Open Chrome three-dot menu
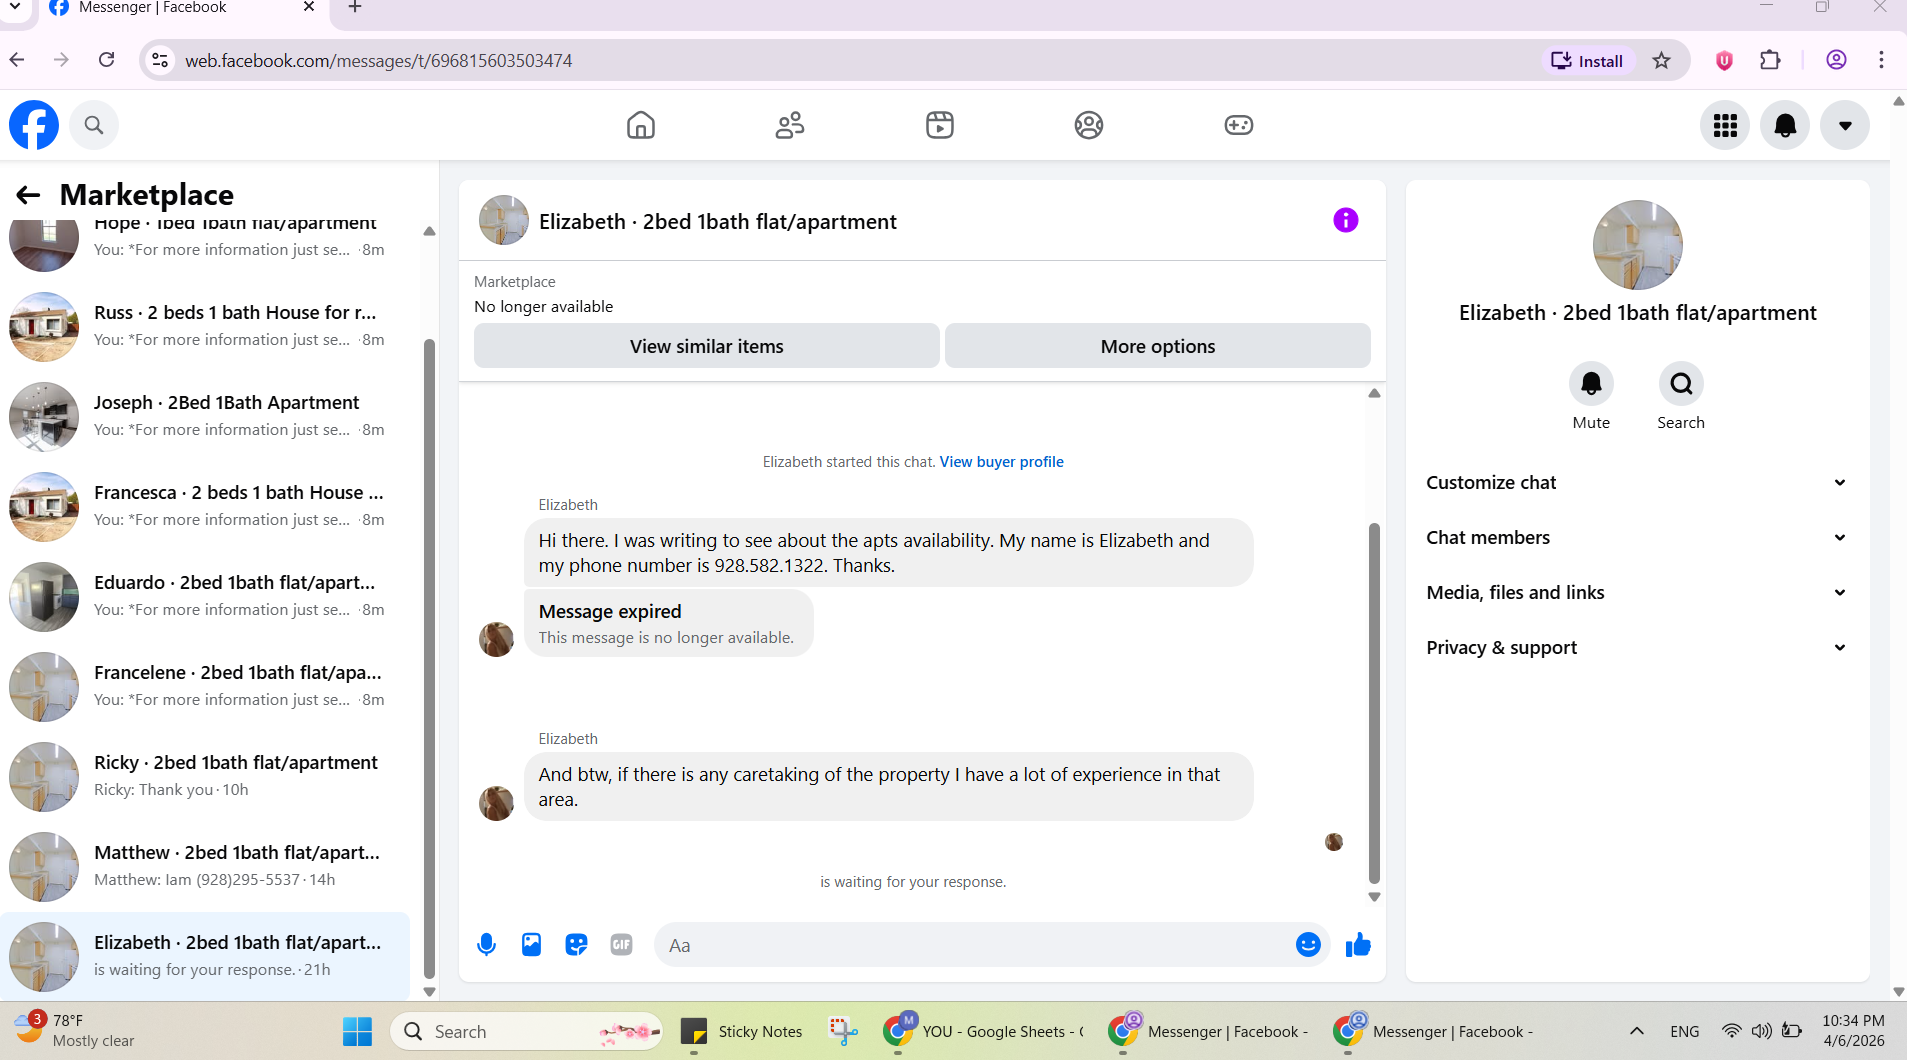This screenshot has height=1060, width=1907. [x=1881, y=60]
